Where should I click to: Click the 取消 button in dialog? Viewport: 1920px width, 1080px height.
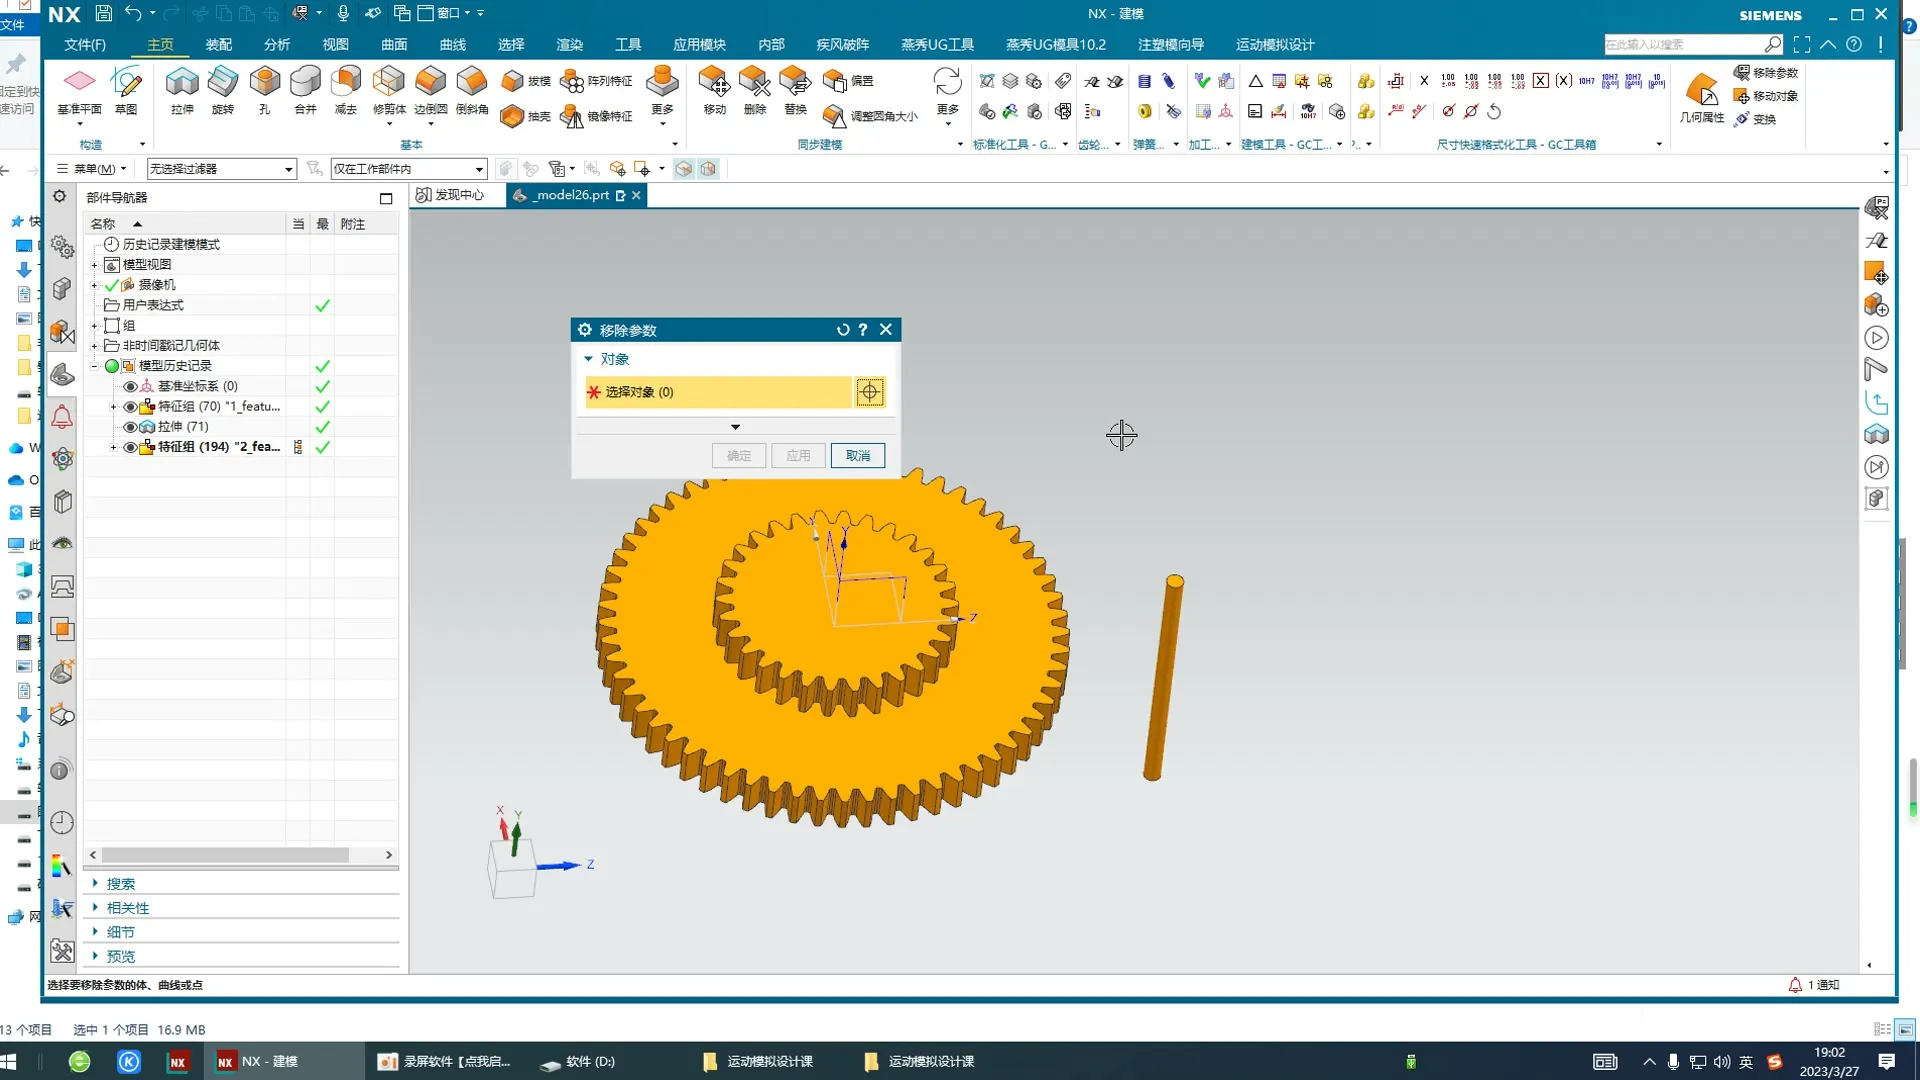pos(857,456)
